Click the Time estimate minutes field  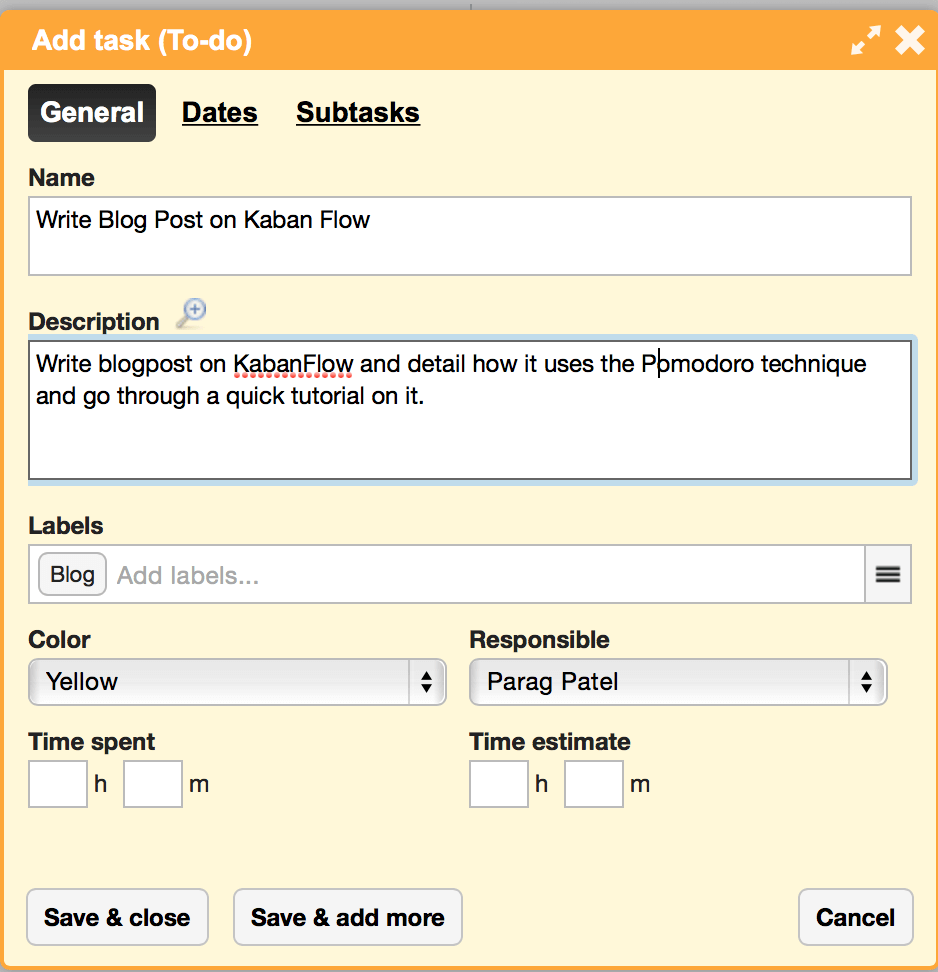coord(594,784)
